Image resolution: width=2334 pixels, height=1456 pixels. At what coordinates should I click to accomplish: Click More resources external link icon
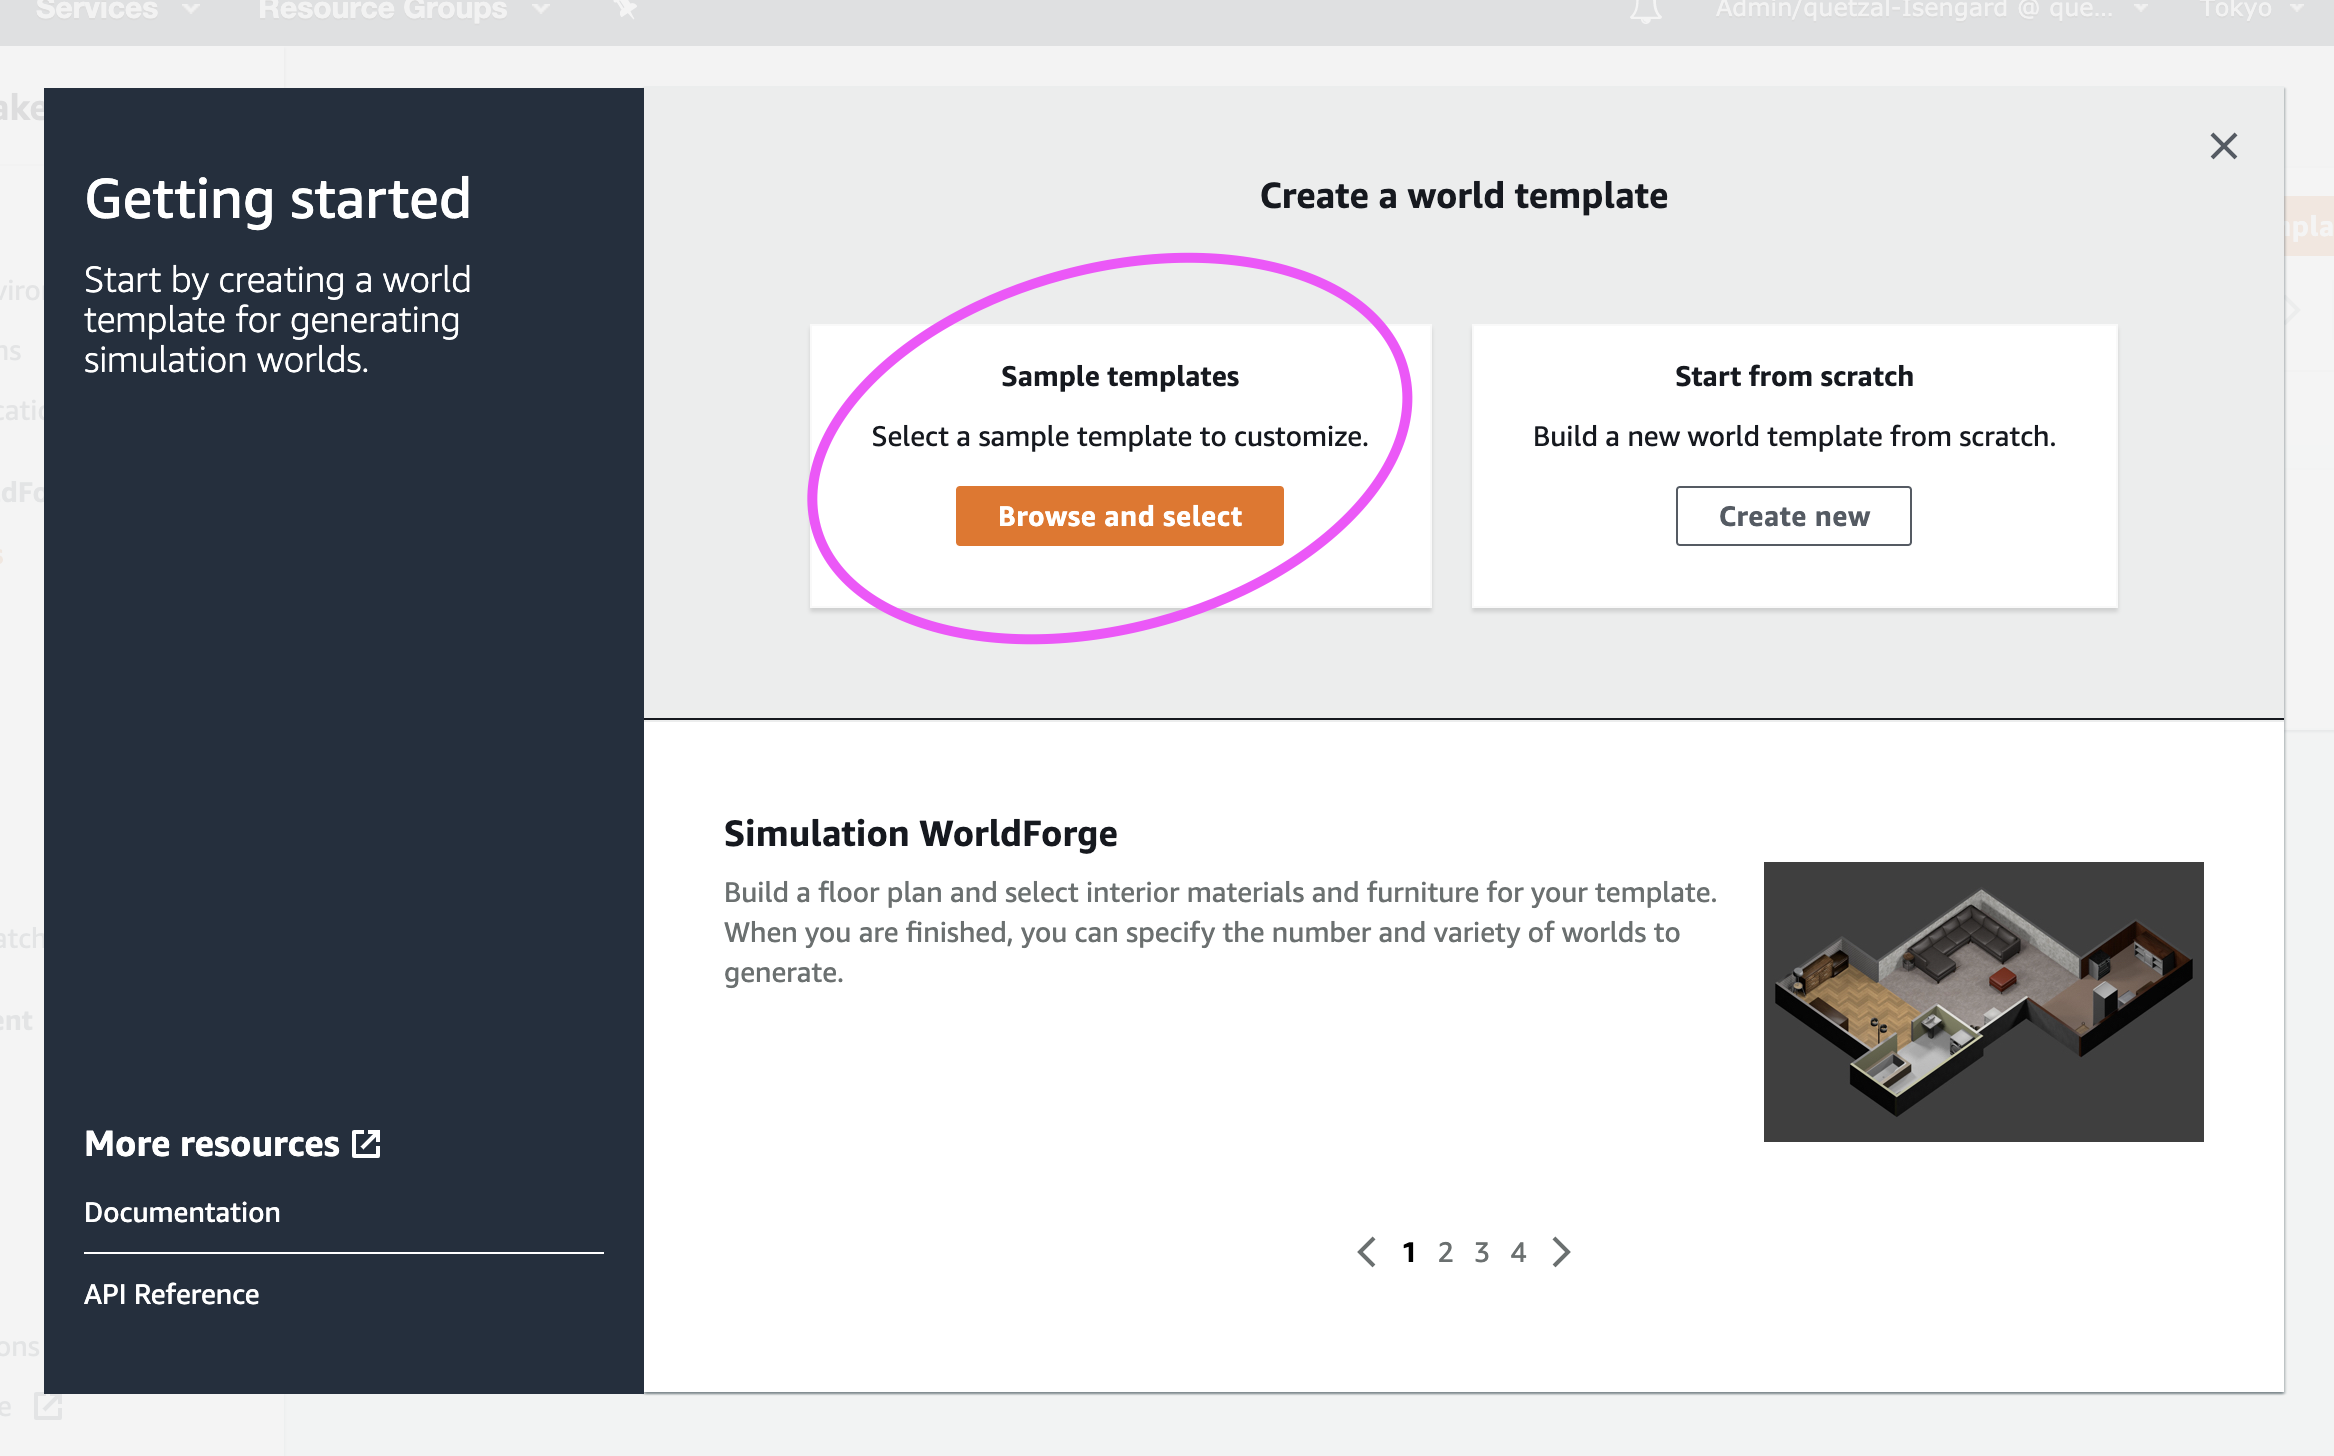(x=367, y=1143)
